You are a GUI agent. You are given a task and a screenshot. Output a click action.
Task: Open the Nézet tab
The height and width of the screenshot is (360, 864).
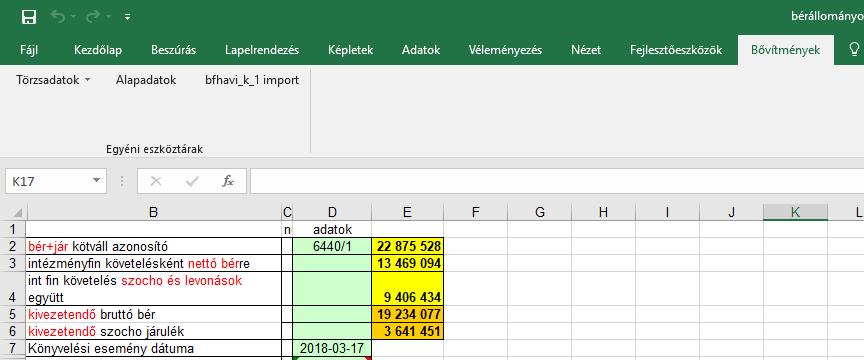point(586,50)
